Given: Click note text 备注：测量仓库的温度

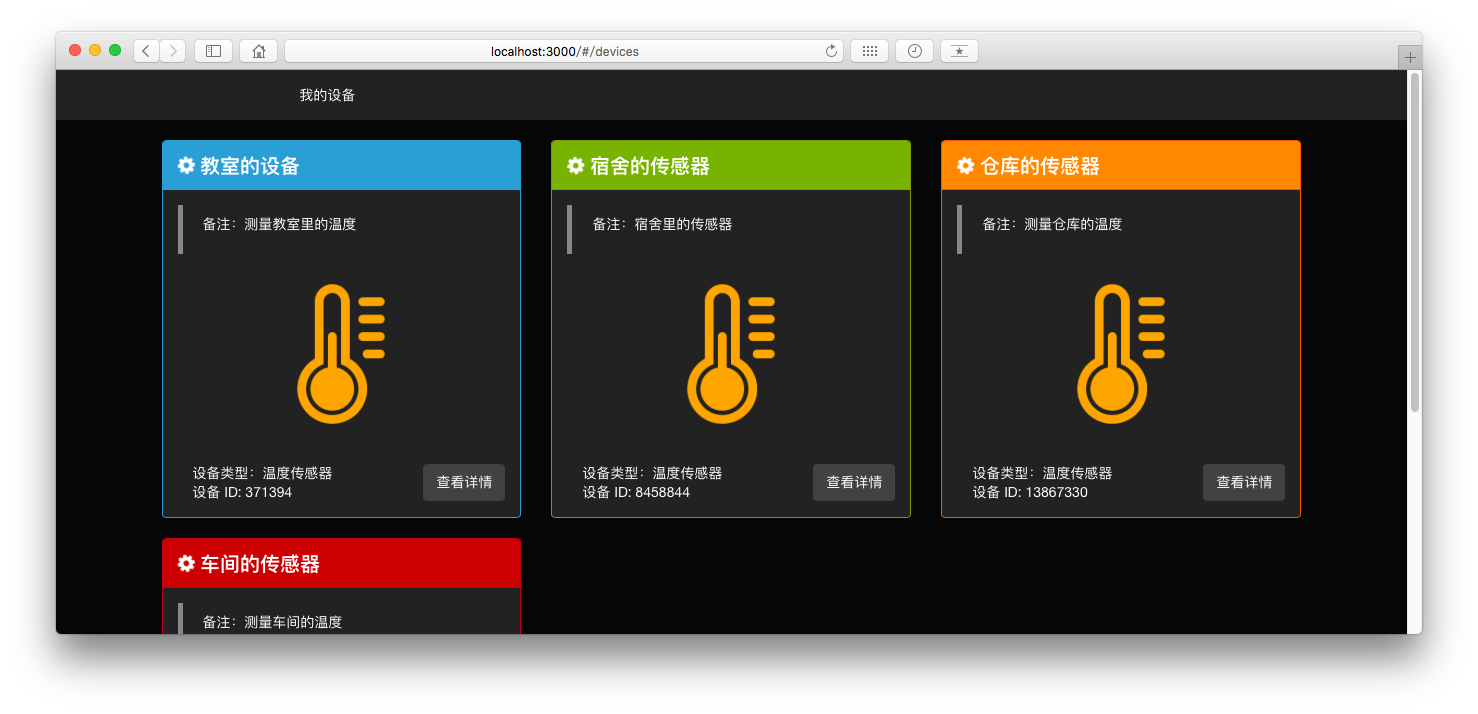Looking at the screenshot, I should (x=1052, y=224).
